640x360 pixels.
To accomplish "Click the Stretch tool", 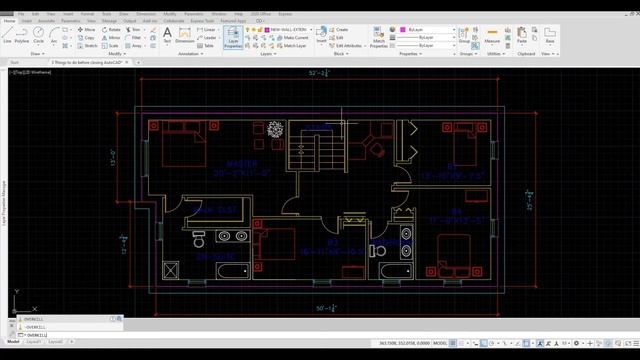I will [x=87, y=46].
